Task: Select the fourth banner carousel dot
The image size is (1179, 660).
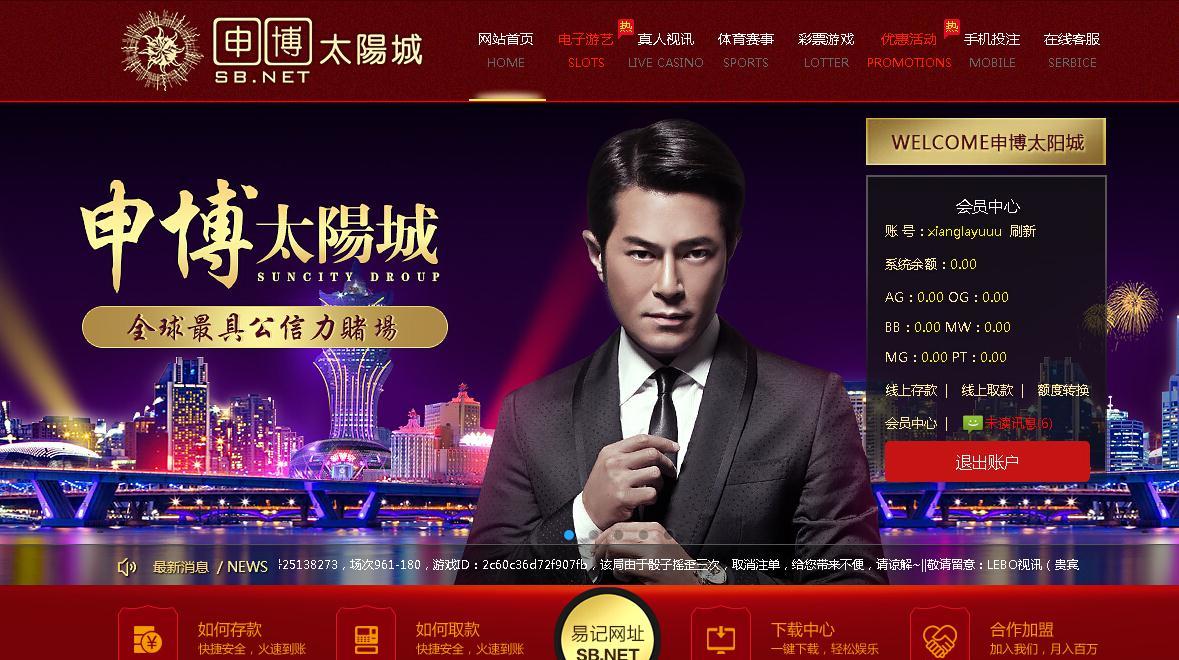Action: point(644,535)
